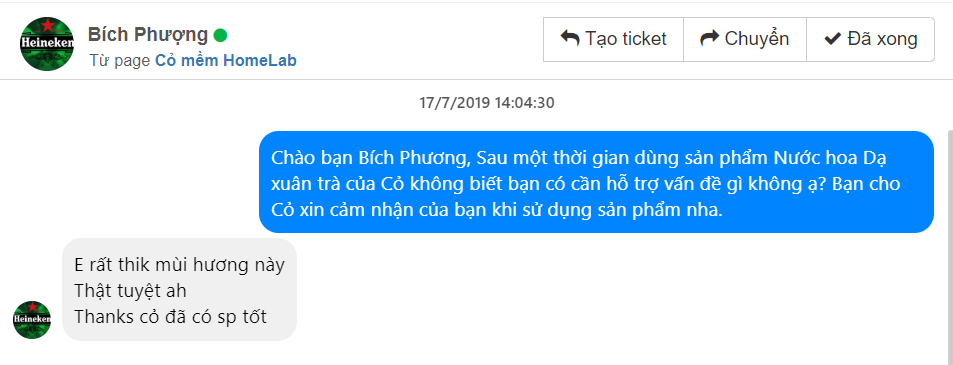This screenshot has height=365, width=953.
Task: Click the line "Thanks cỏ đã có sp tốt"
Action: tap(170, 316)
